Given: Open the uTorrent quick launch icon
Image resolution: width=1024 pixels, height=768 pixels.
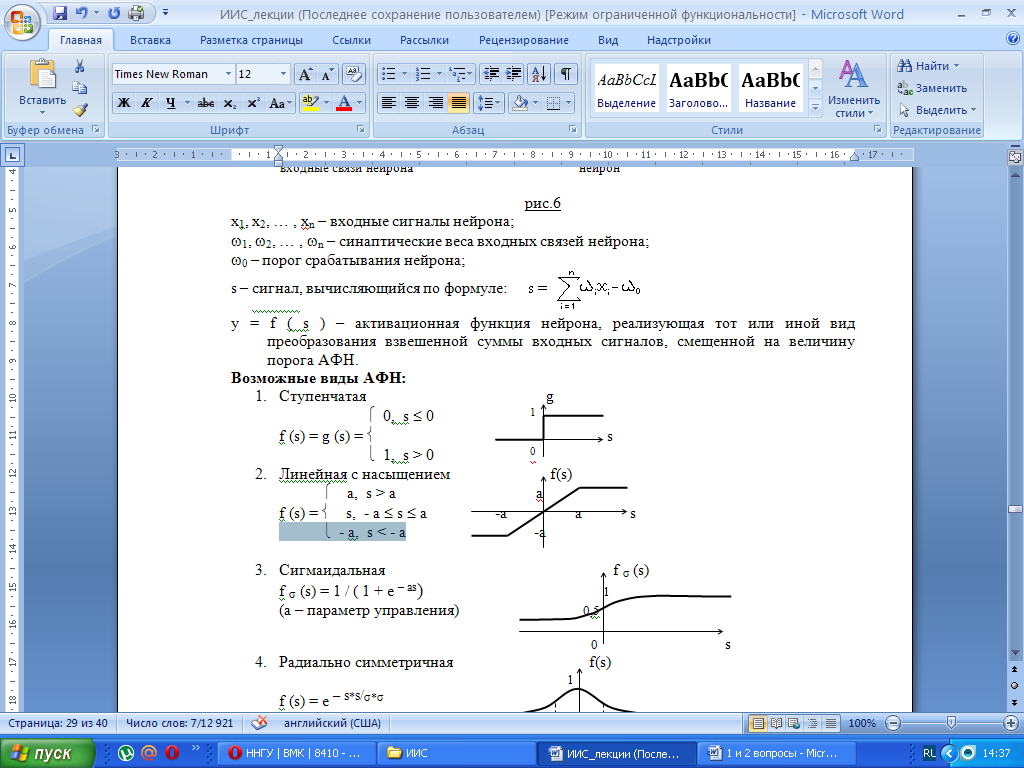Looking at the screenshot, I should click(x=125, y=753).
